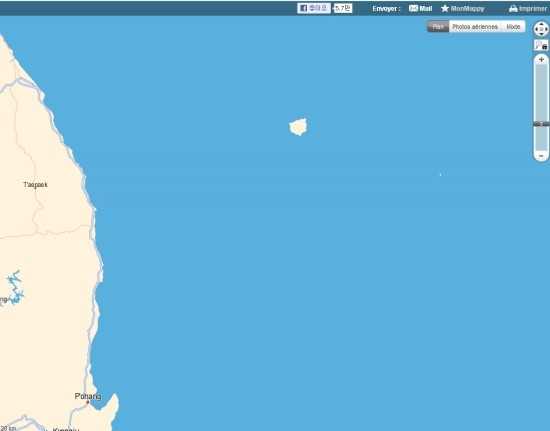
Task: Click the printer icon
Action: click(513, 8)
